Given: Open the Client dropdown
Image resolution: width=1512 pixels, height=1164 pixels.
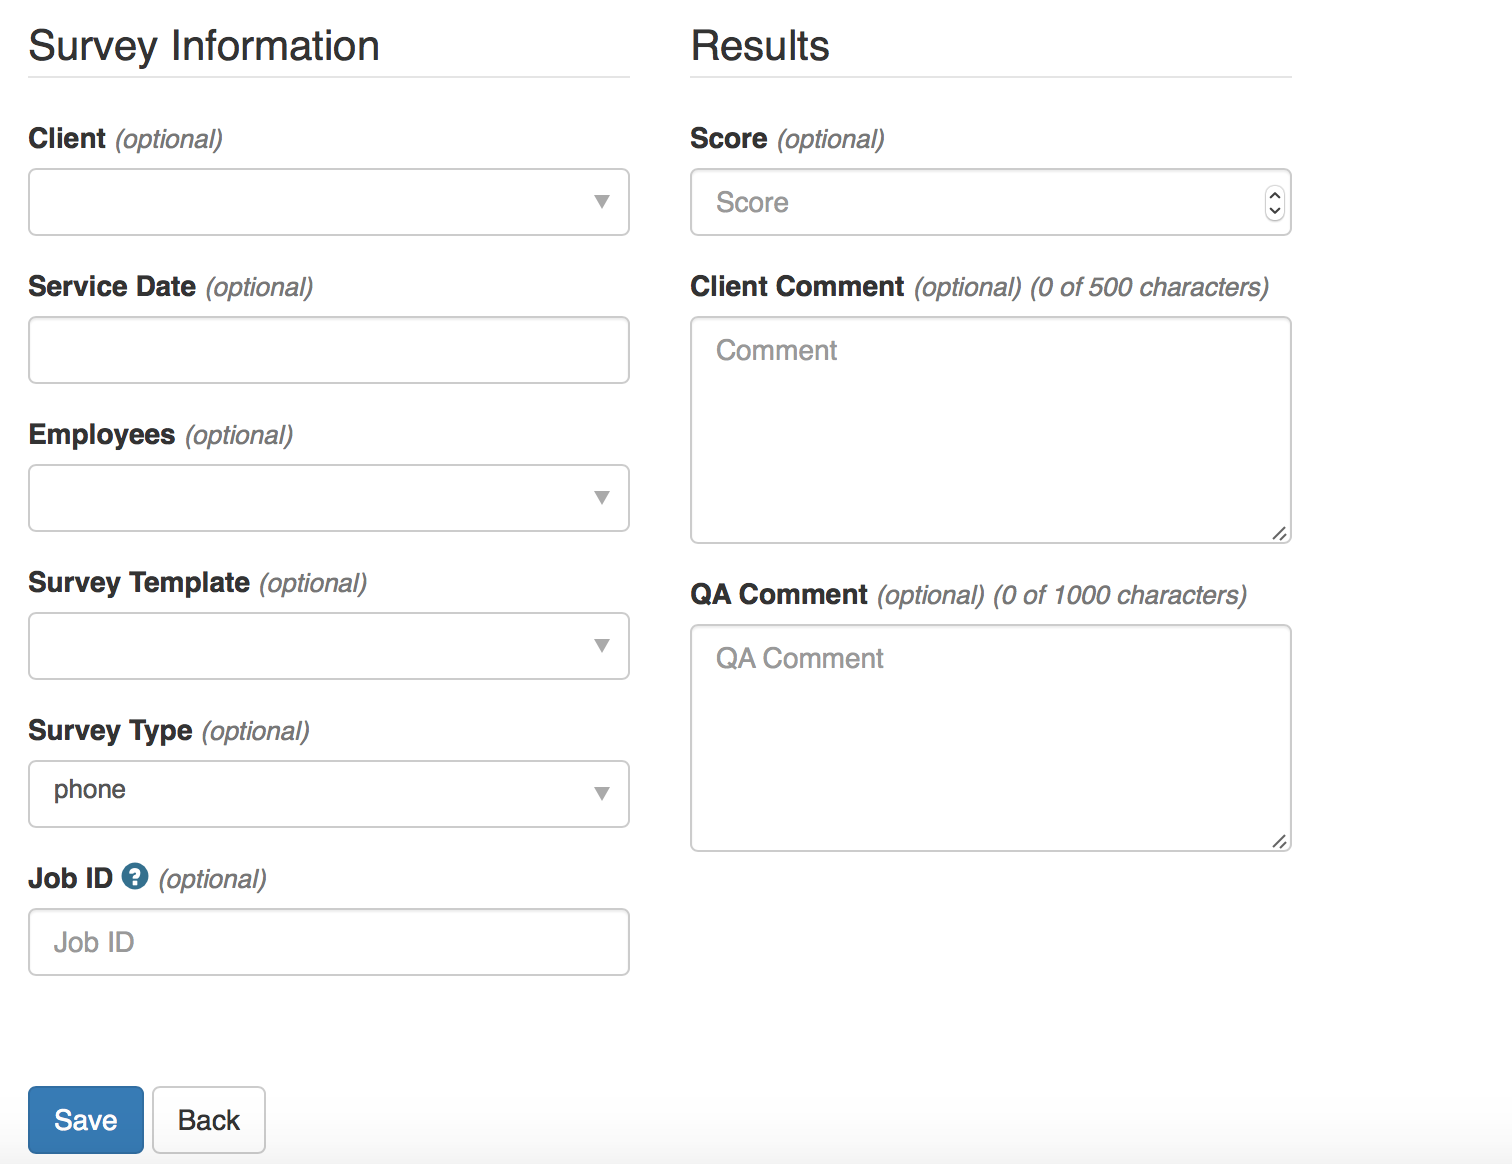Looking at the screenshot, I should [329, 202].
